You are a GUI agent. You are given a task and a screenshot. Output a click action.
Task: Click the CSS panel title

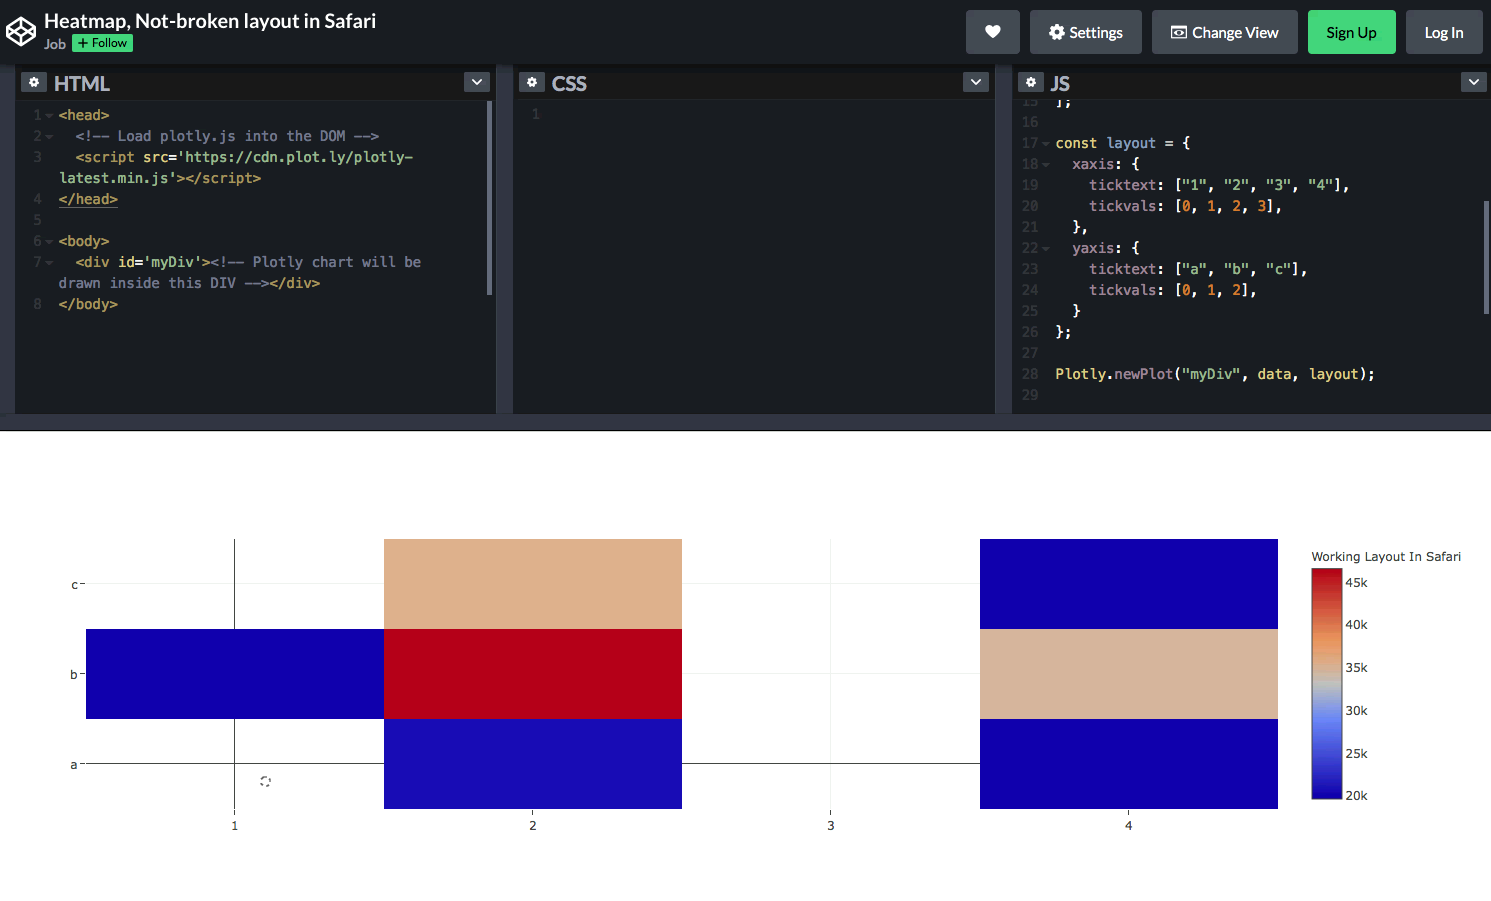click(569, 83)
